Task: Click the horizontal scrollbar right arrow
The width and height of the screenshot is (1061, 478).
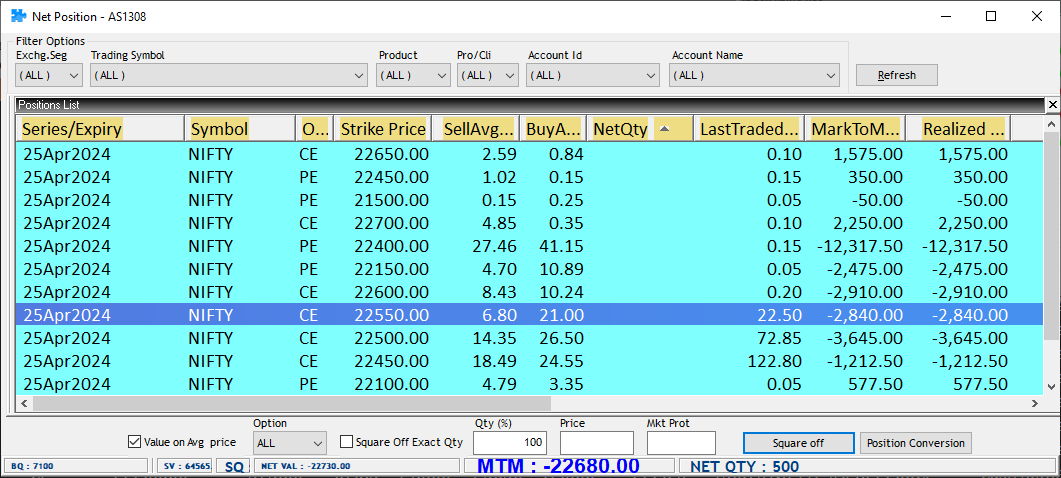Action: tap(1035, 403)
